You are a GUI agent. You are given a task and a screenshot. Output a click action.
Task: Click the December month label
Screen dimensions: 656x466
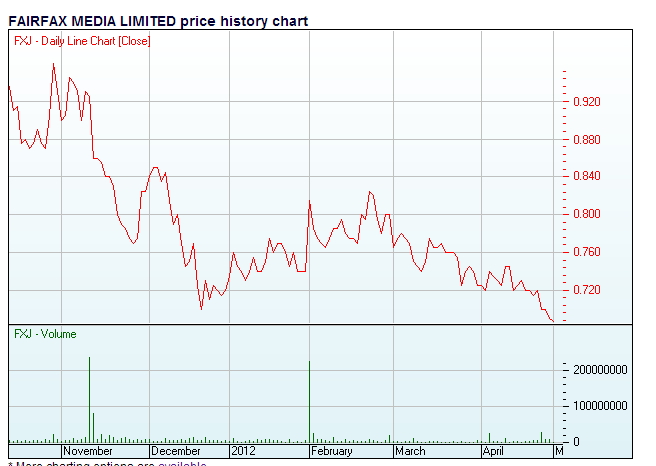tap(176, 451)
